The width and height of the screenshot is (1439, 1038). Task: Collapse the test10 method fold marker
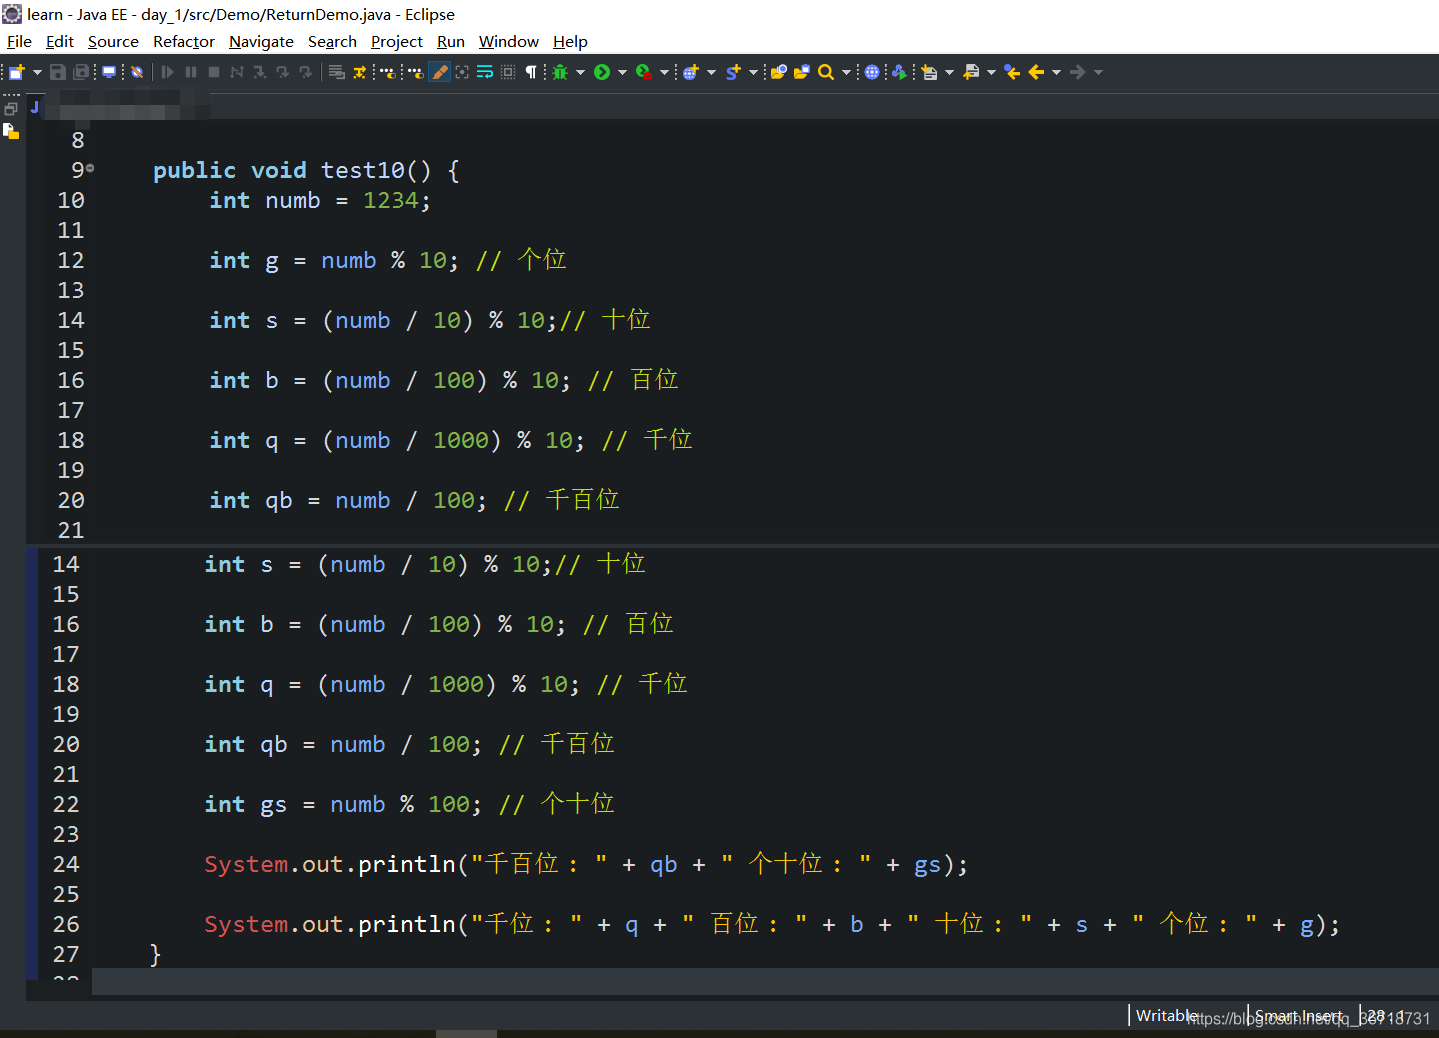pos(90,168)
